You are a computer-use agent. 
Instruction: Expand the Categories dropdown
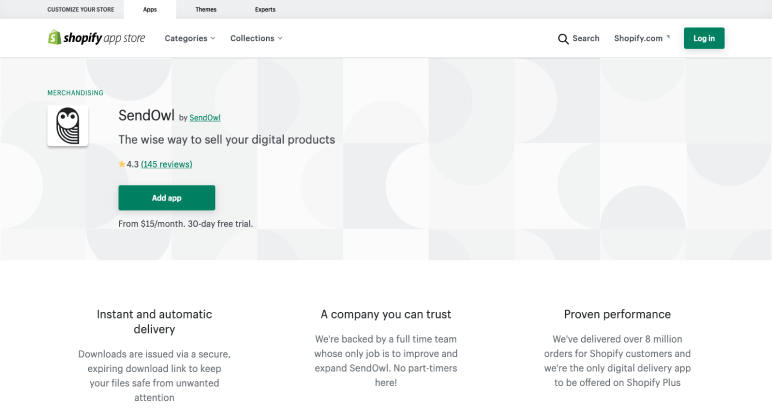pos(190,38)
